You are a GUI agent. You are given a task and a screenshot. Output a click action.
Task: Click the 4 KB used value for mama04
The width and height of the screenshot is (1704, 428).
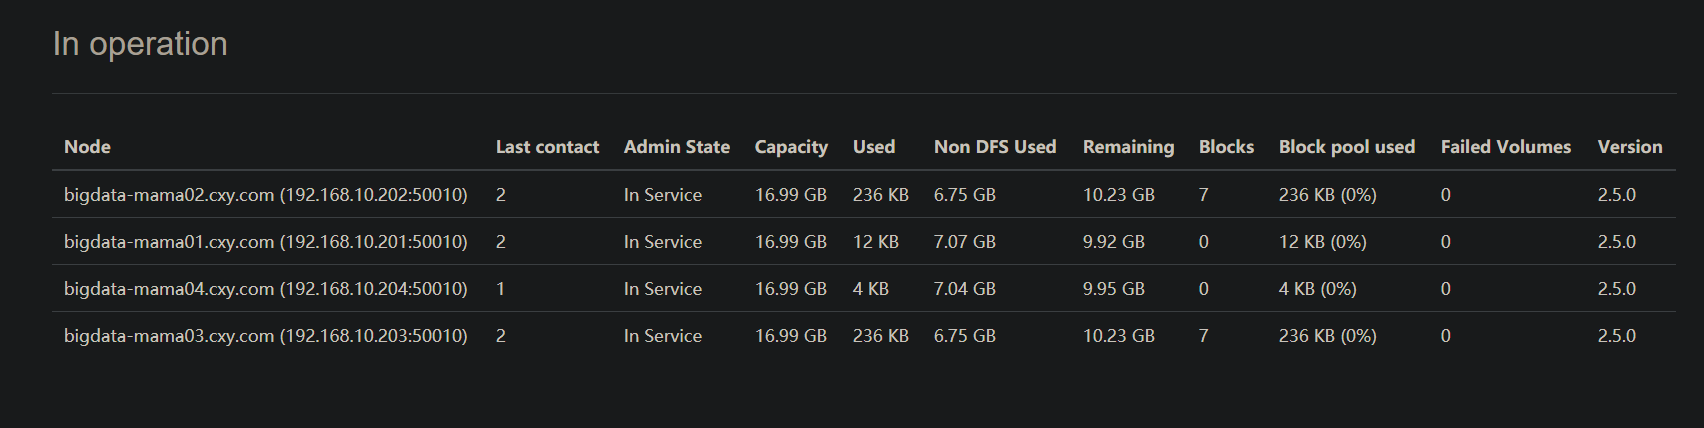(871, 289)
